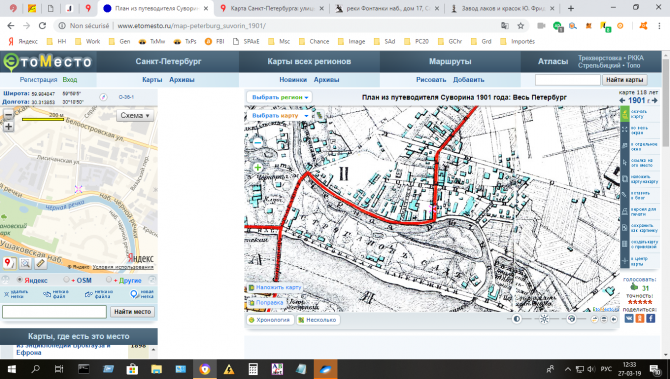Adjust the map transparency slider
The image size is (670, 379).
coord(571,319)
